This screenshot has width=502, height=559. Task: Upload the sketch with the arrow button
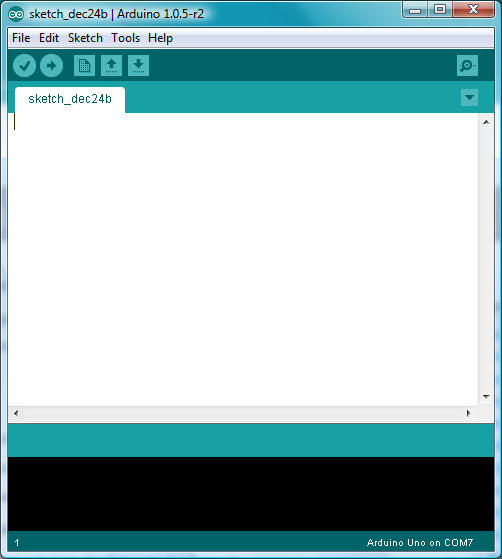[51, 66]
